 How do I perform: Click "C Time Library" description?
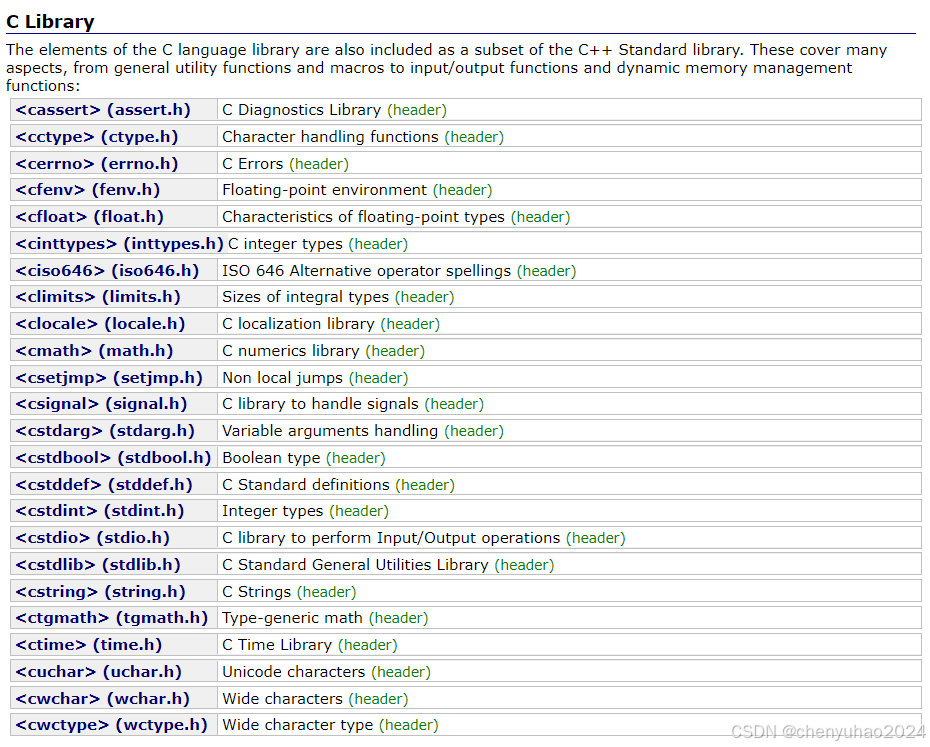(x=277, y=645)
